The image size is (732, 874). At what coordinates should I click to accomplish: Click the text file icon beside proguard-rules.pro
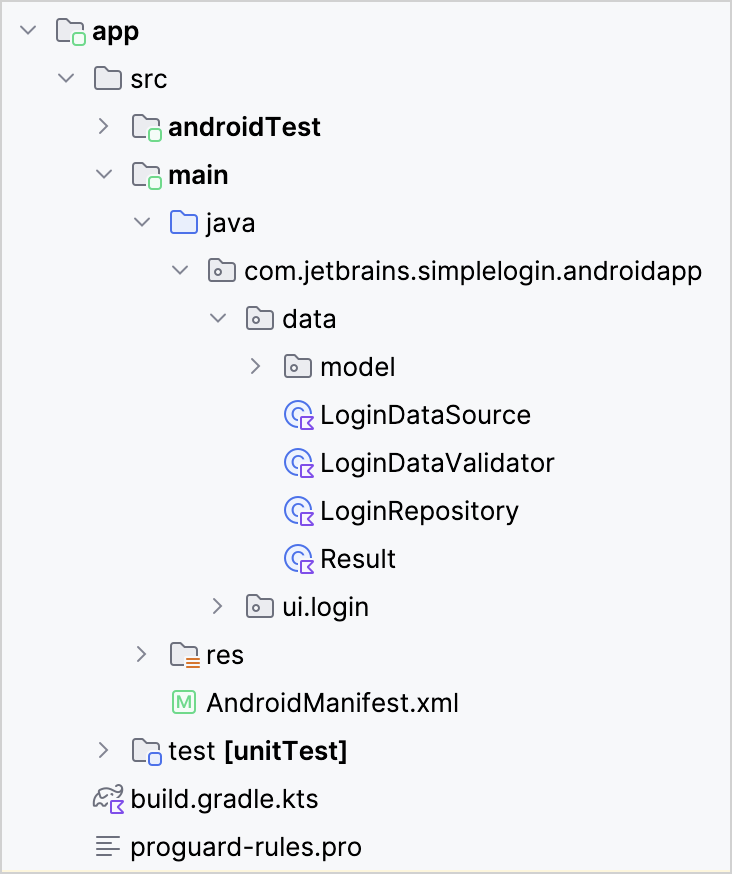[108, 847]
